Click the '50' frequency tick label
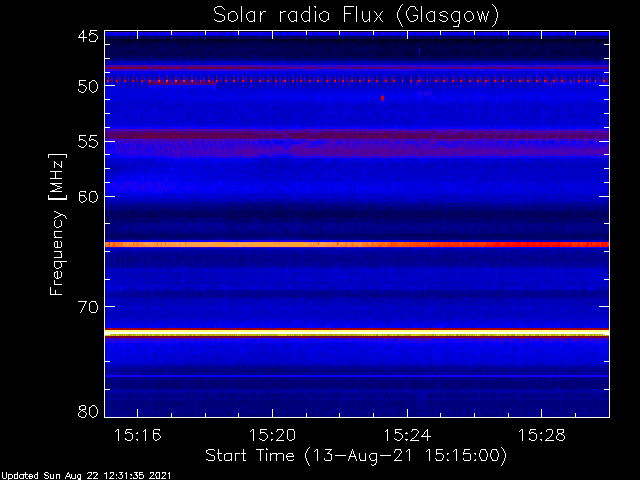640x480 pixels. [88, 86]
